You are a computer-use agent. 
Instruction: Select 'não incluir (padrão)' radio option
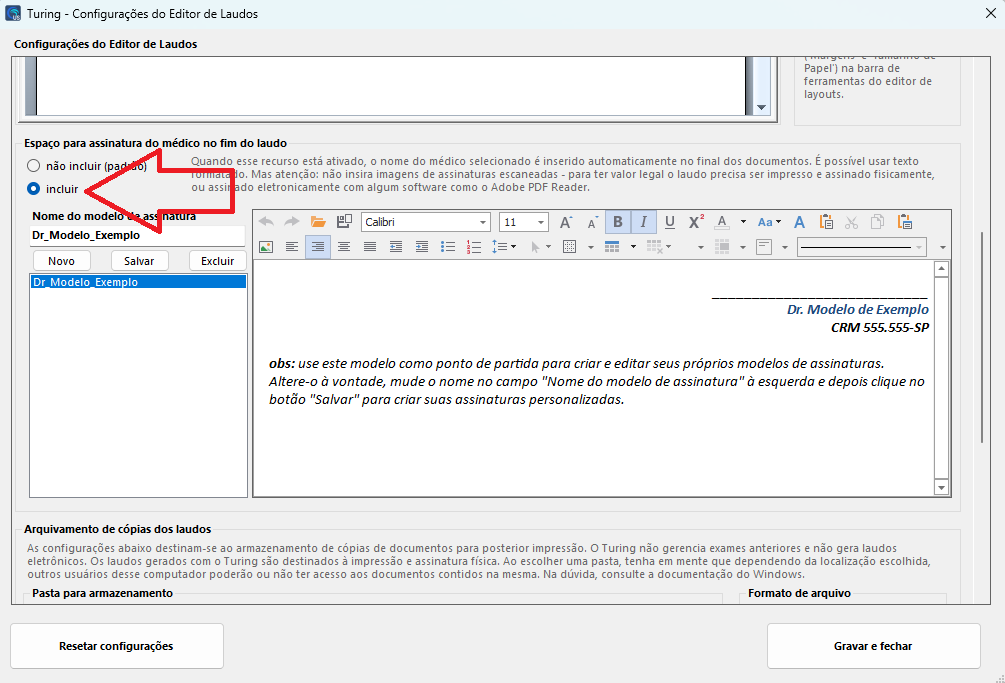tap(34, 166)
